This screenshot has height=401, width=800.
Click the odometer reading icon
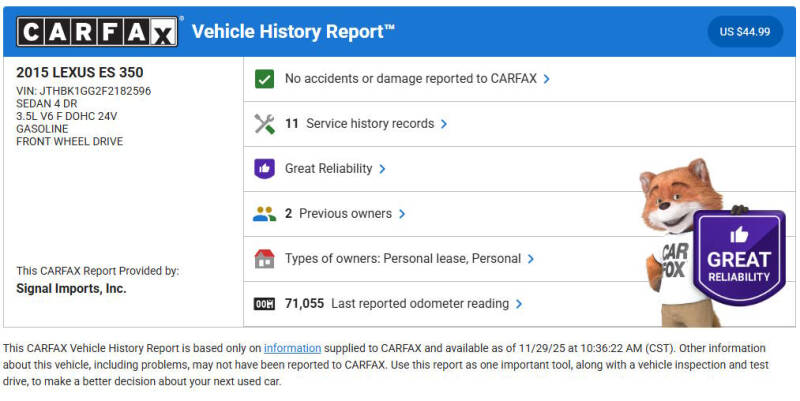coord(264,304)
